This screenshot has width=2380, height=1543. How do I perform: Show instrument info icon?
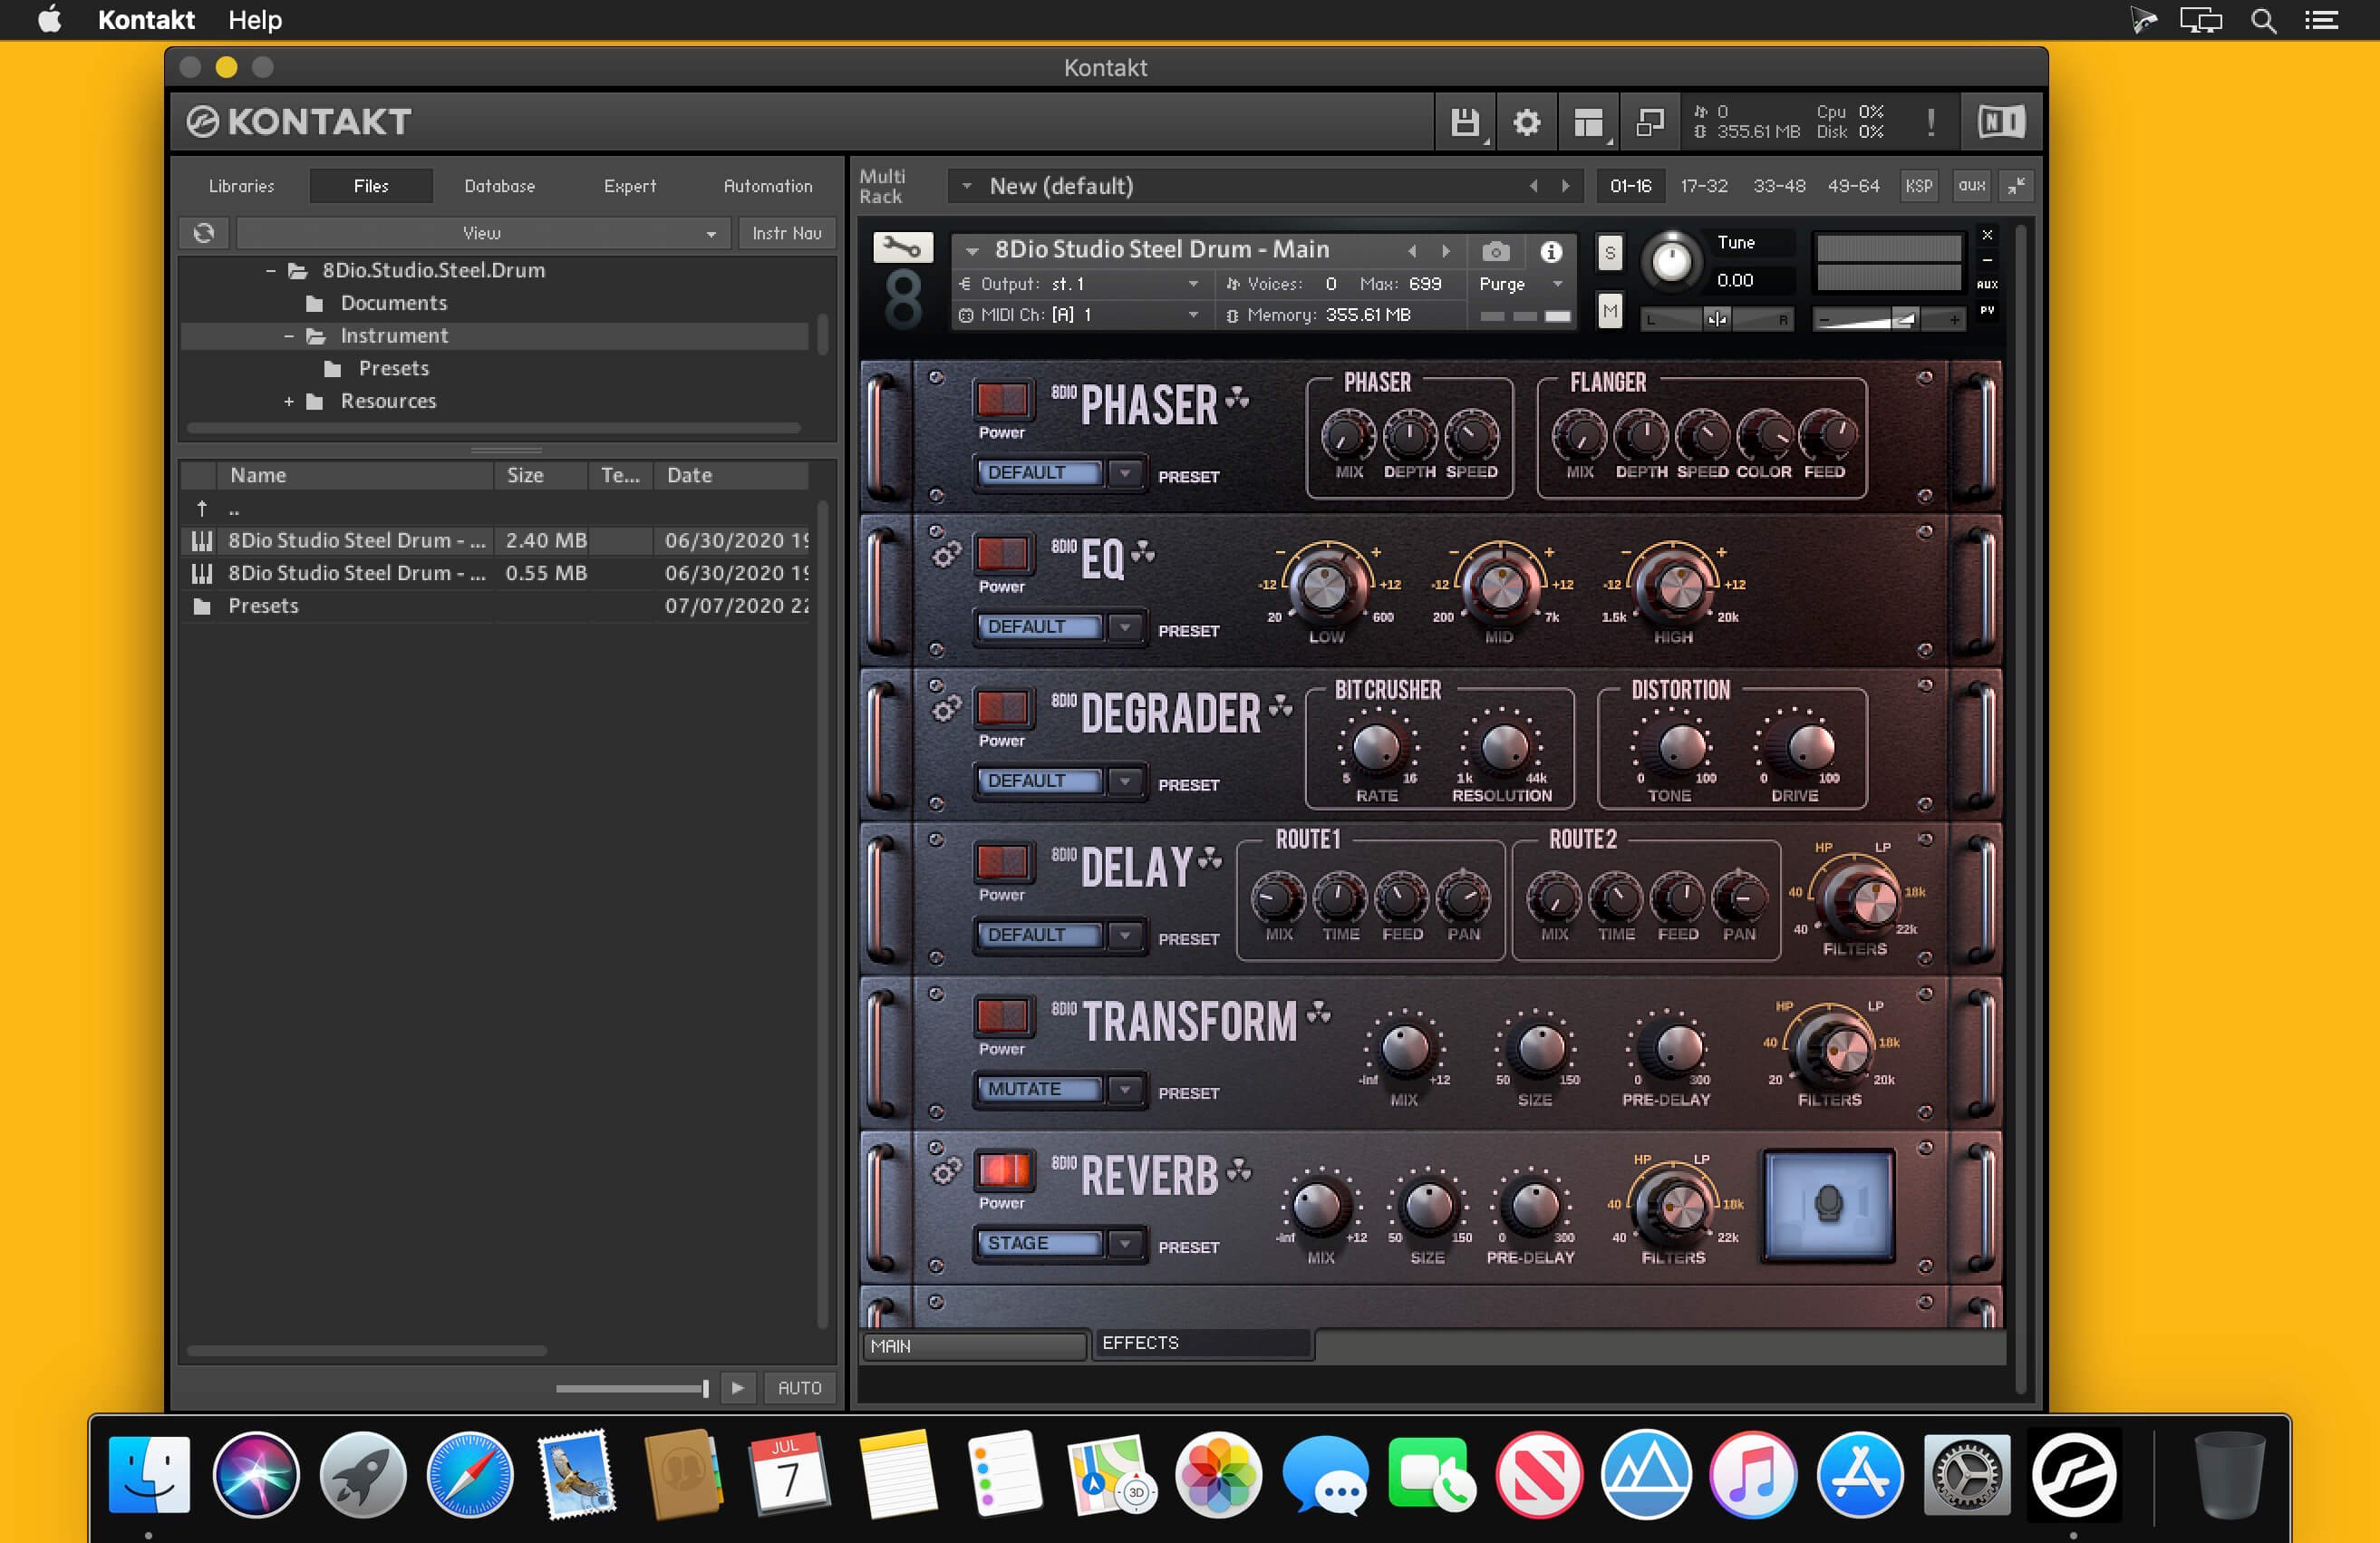click(1551, 251)
